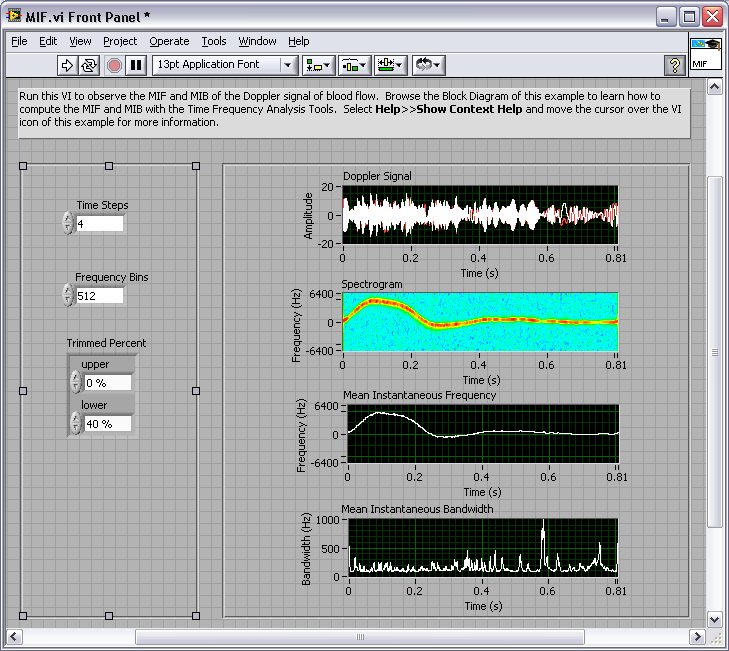Click the Frequency Bins value field
The height and width of the screenshot is (651, 729).
coord(100,296)
